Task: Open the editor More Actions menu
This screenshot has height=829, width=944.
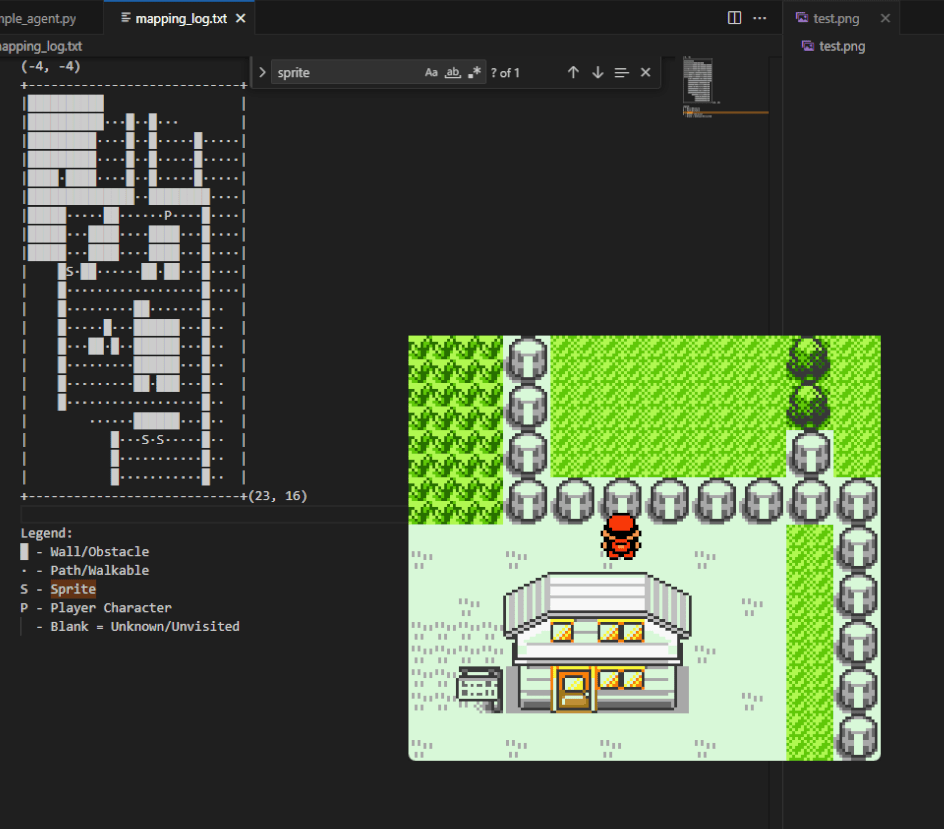Action: (760, 18)
